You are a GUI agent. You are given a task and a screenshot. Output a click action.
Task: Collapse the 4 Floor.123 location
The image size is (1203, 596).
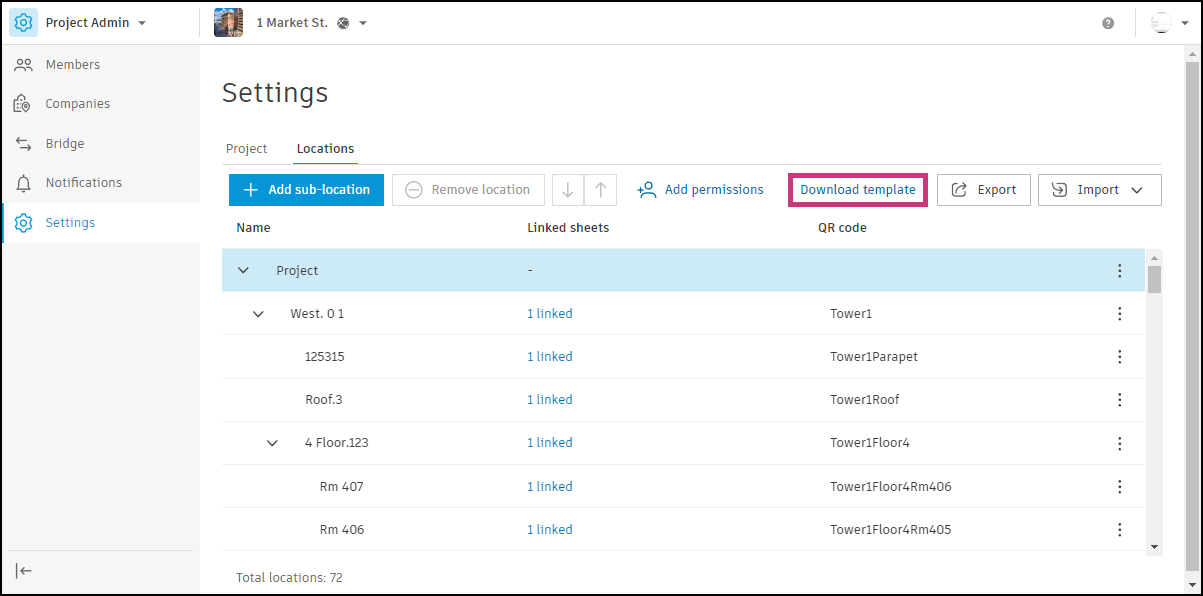point(272,443)
